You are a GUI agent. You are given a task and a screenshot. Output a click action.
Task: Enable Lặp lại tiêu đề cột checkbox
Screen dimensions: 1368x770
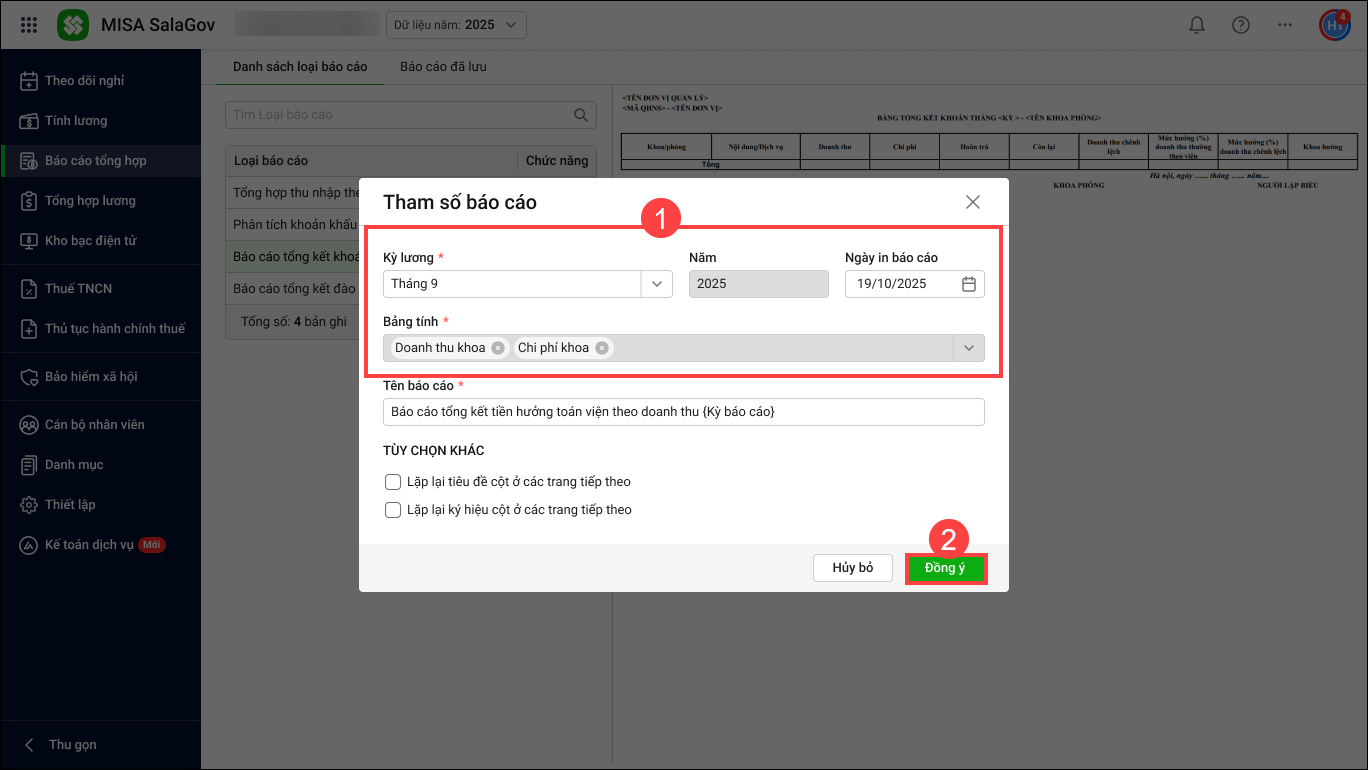(x=393, y=482)
